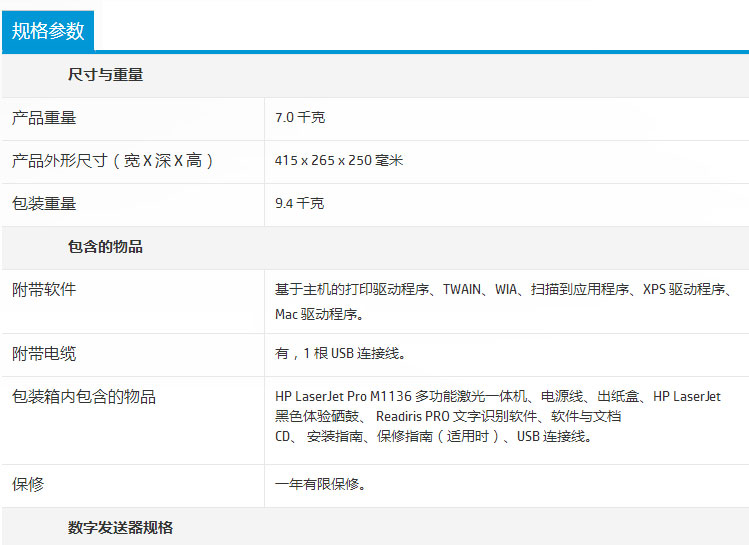Open the 规格参数 tab
The image size is (749, 545).
coord(48,31)
